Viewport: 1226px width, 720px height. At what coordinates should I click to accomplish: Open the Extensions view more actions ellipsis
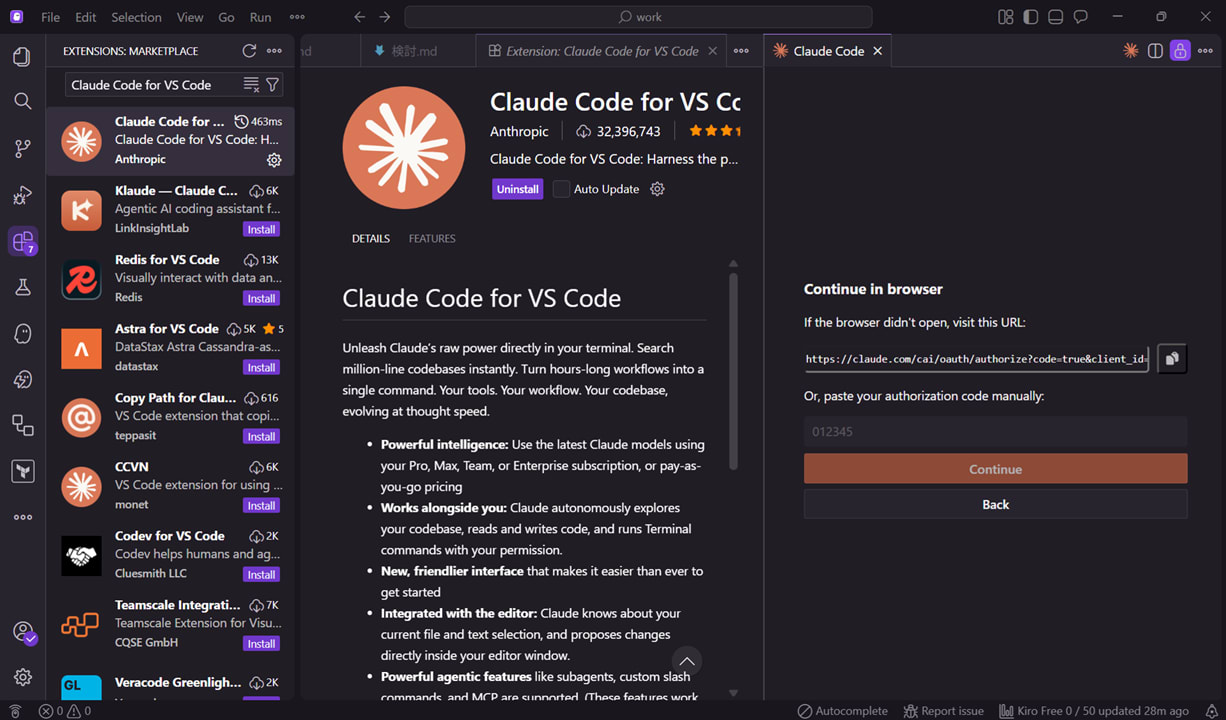pyautogui.click(x=274, y=51)
